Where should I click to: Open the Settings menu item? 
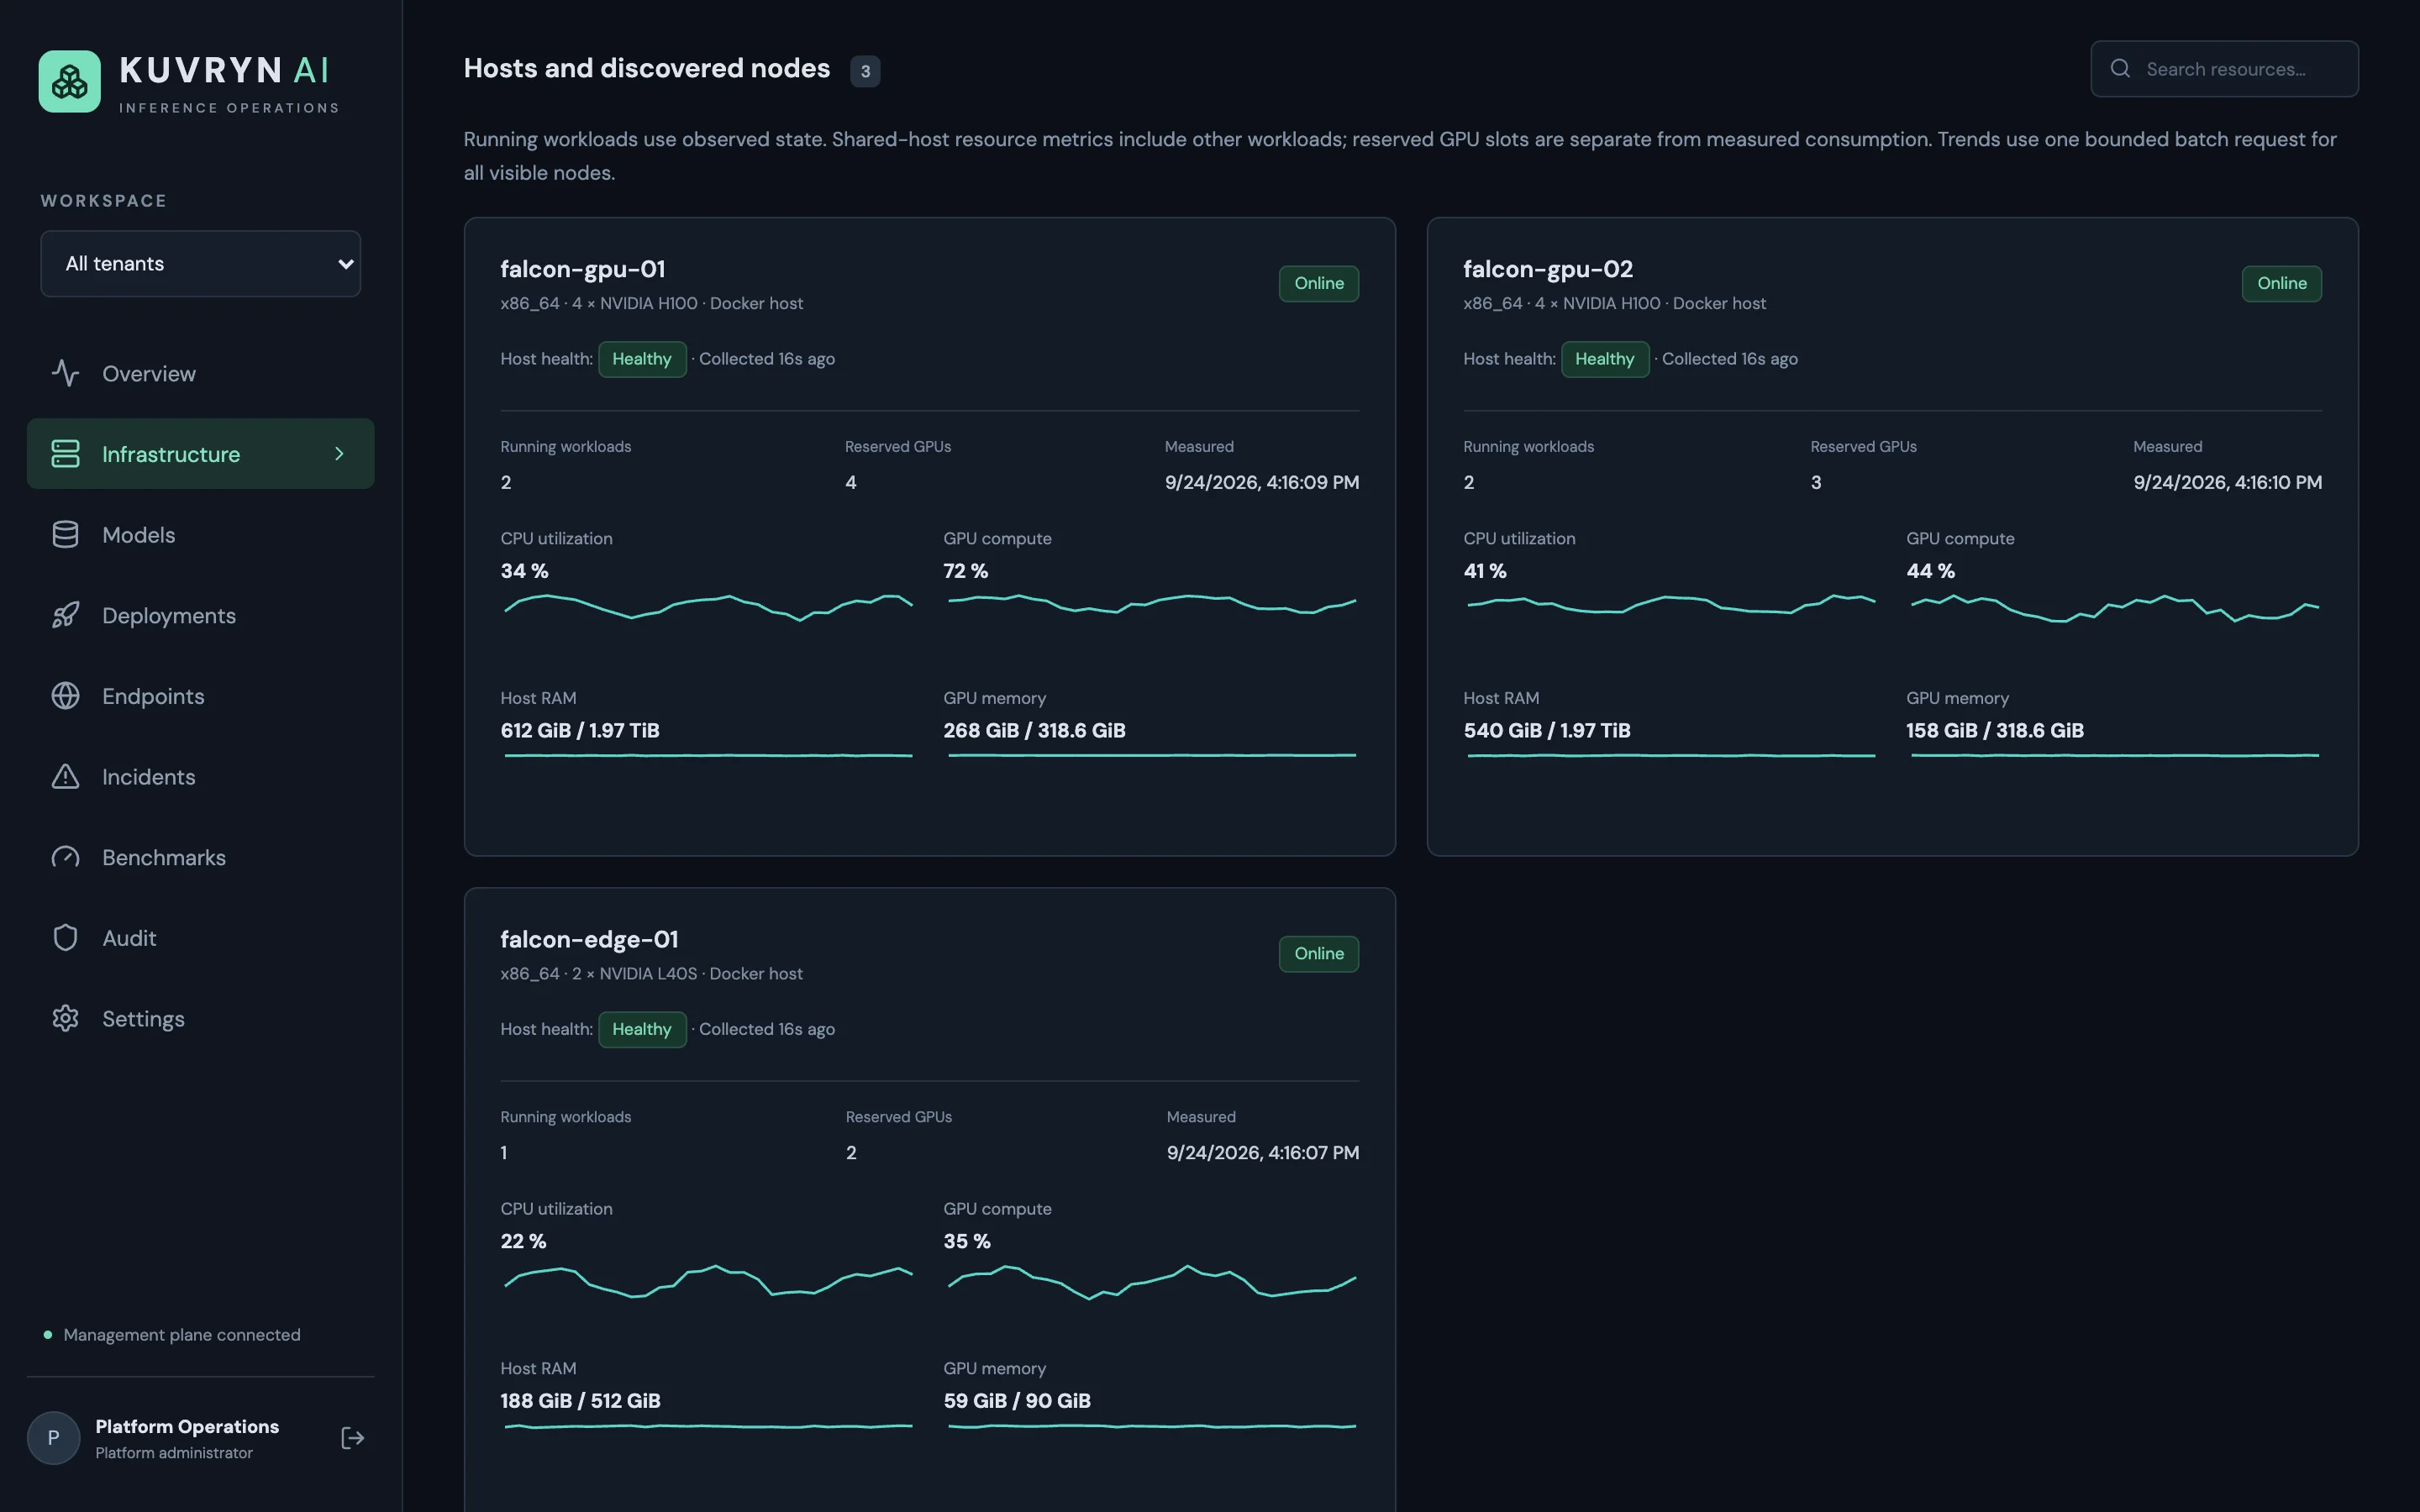tap(200, 1019)
